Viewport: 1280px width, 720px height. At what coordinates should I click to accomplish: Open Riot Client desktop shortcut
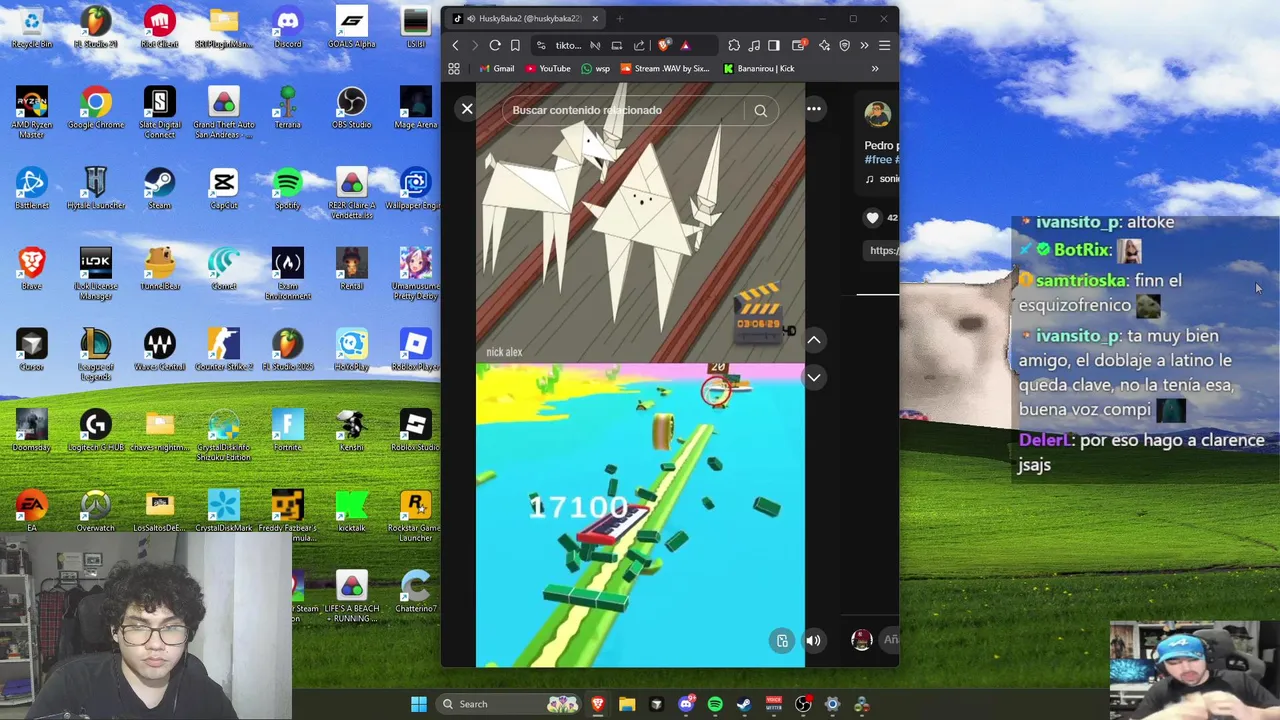(160, 28)
